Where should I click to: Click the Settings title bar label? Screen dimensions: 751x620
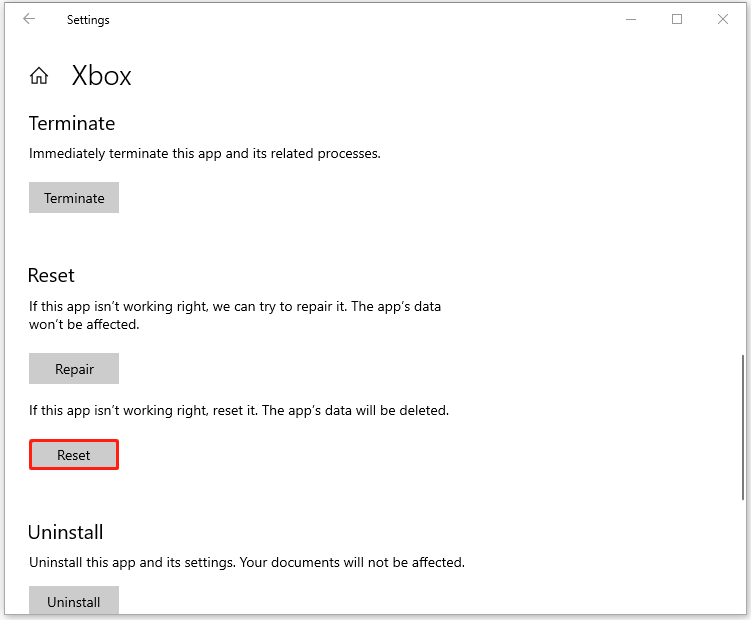click(88, 20)
